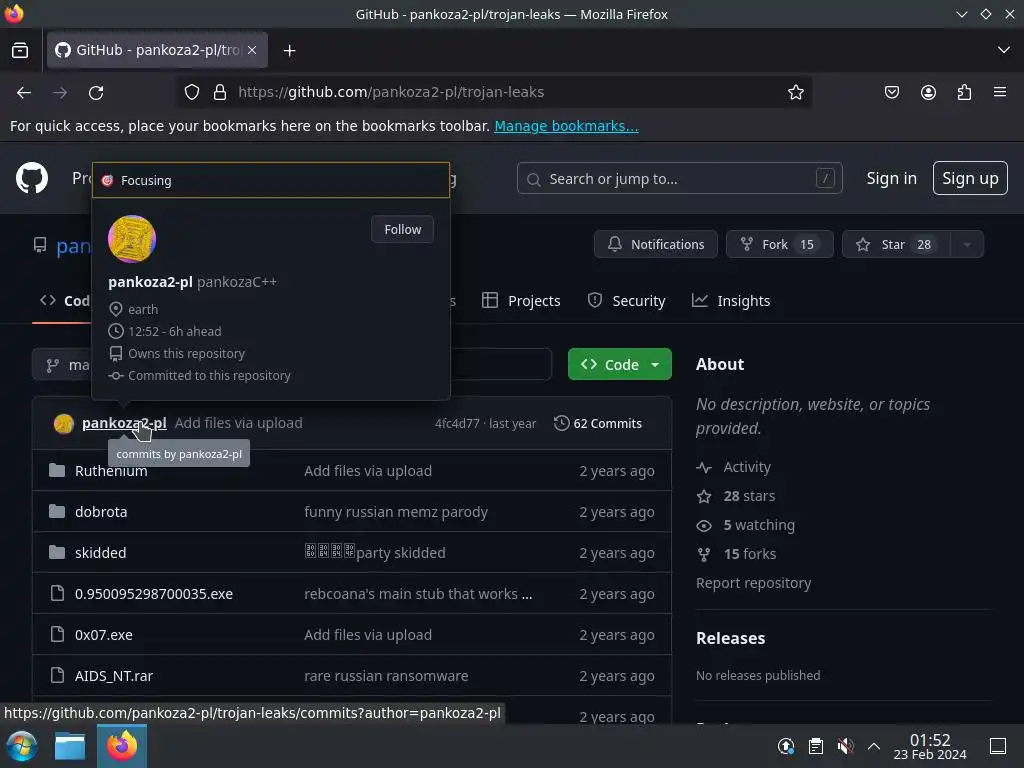1024x768 pixels.
Task: Expand hidden system tray icons
Action: tap(873, 746)
